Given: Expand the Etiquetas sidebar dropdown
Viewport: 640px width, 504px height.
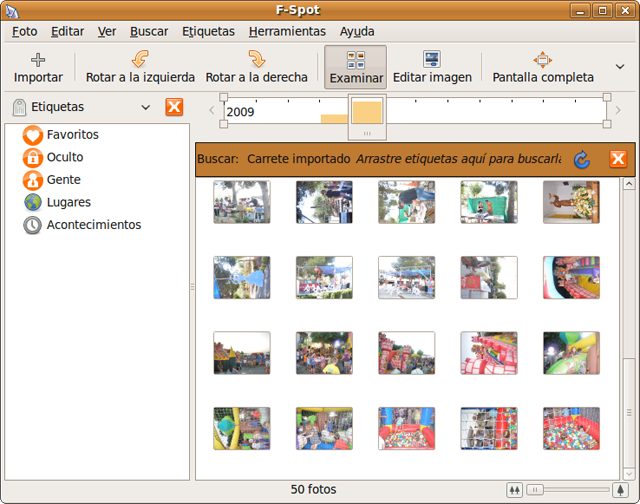Looking at the screenshot, I should click(x=145, y=107).
